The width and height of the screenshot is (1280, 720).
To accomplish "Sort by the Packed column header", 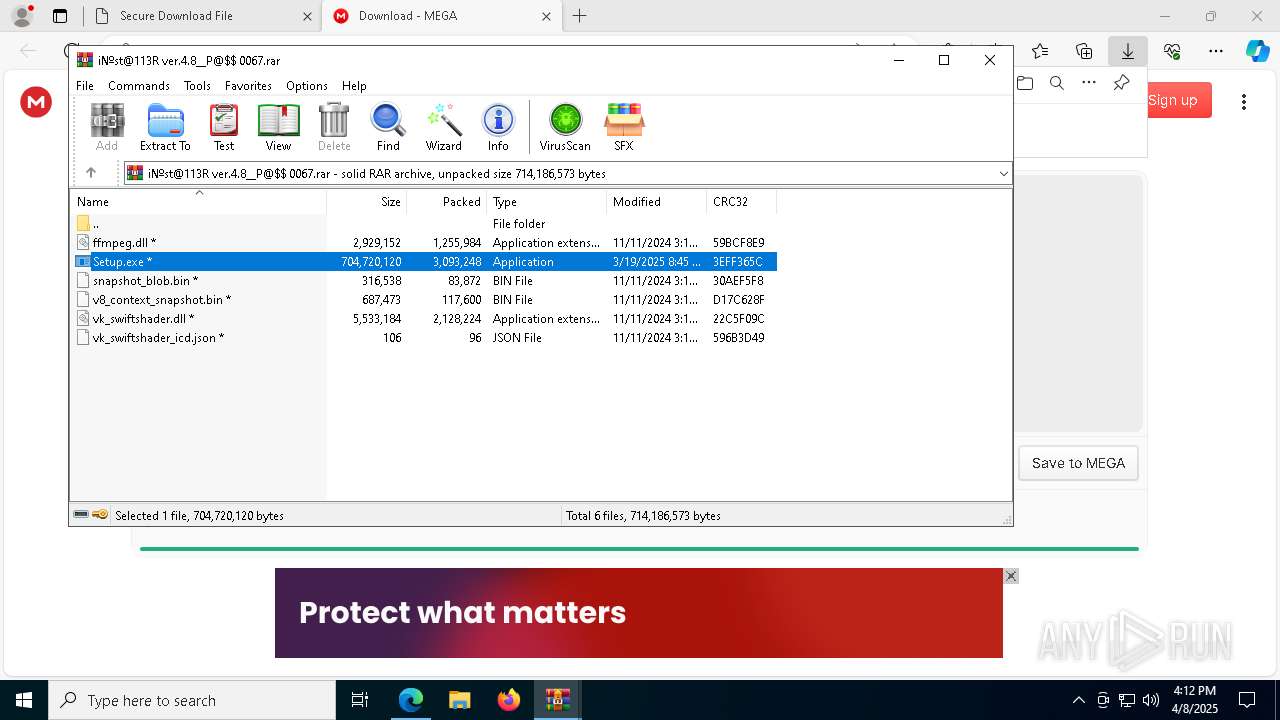I will pyautogui.click(x=447, y=202).
